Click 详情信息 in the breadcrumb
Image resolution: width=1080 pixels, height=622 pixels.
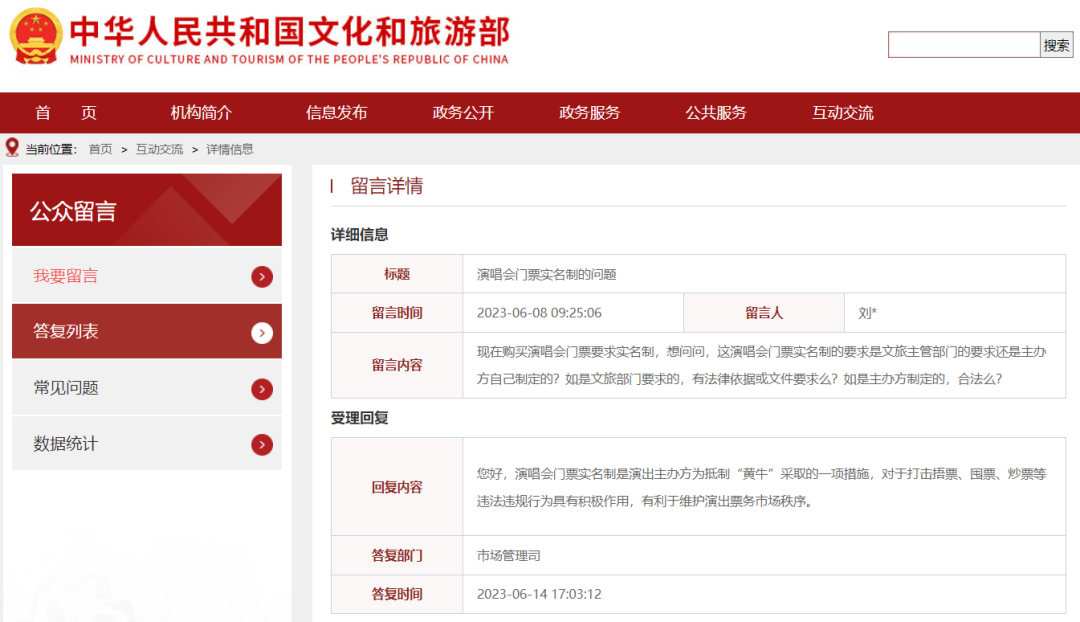(x=229, y=149)
